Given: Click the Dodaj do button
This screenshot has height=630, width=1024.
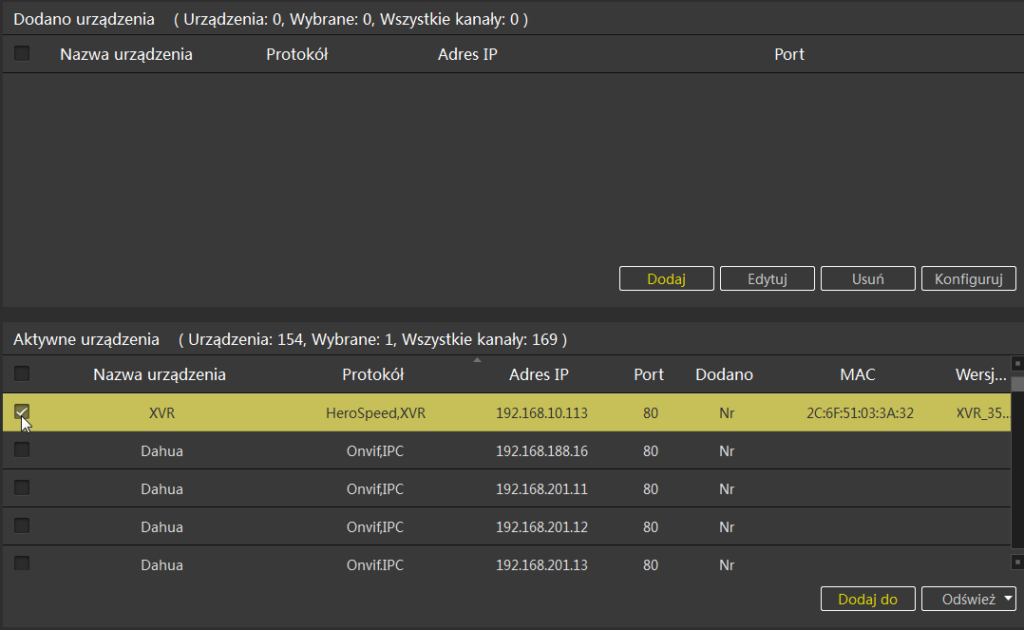Looking at the screenshot, I should (x=867, y=599).
